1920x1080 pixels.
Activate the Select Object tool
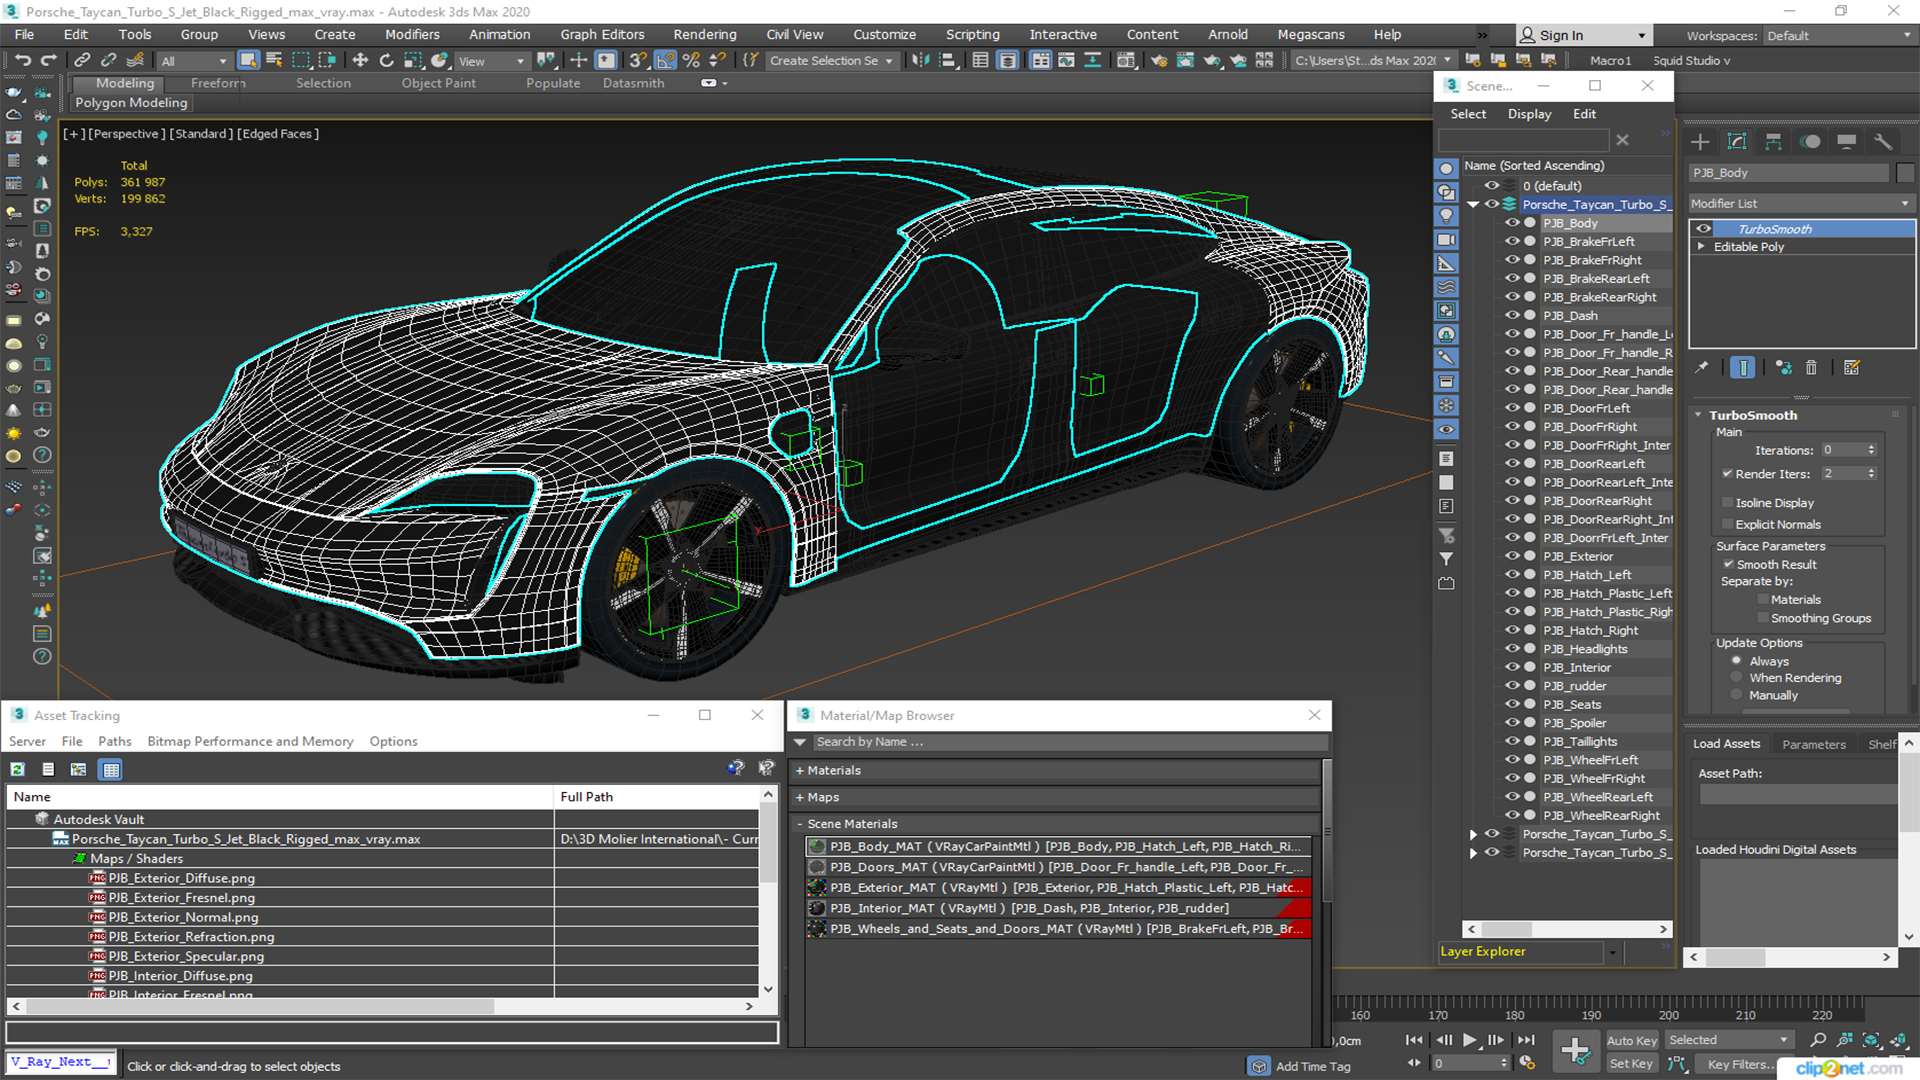(248, 60)
